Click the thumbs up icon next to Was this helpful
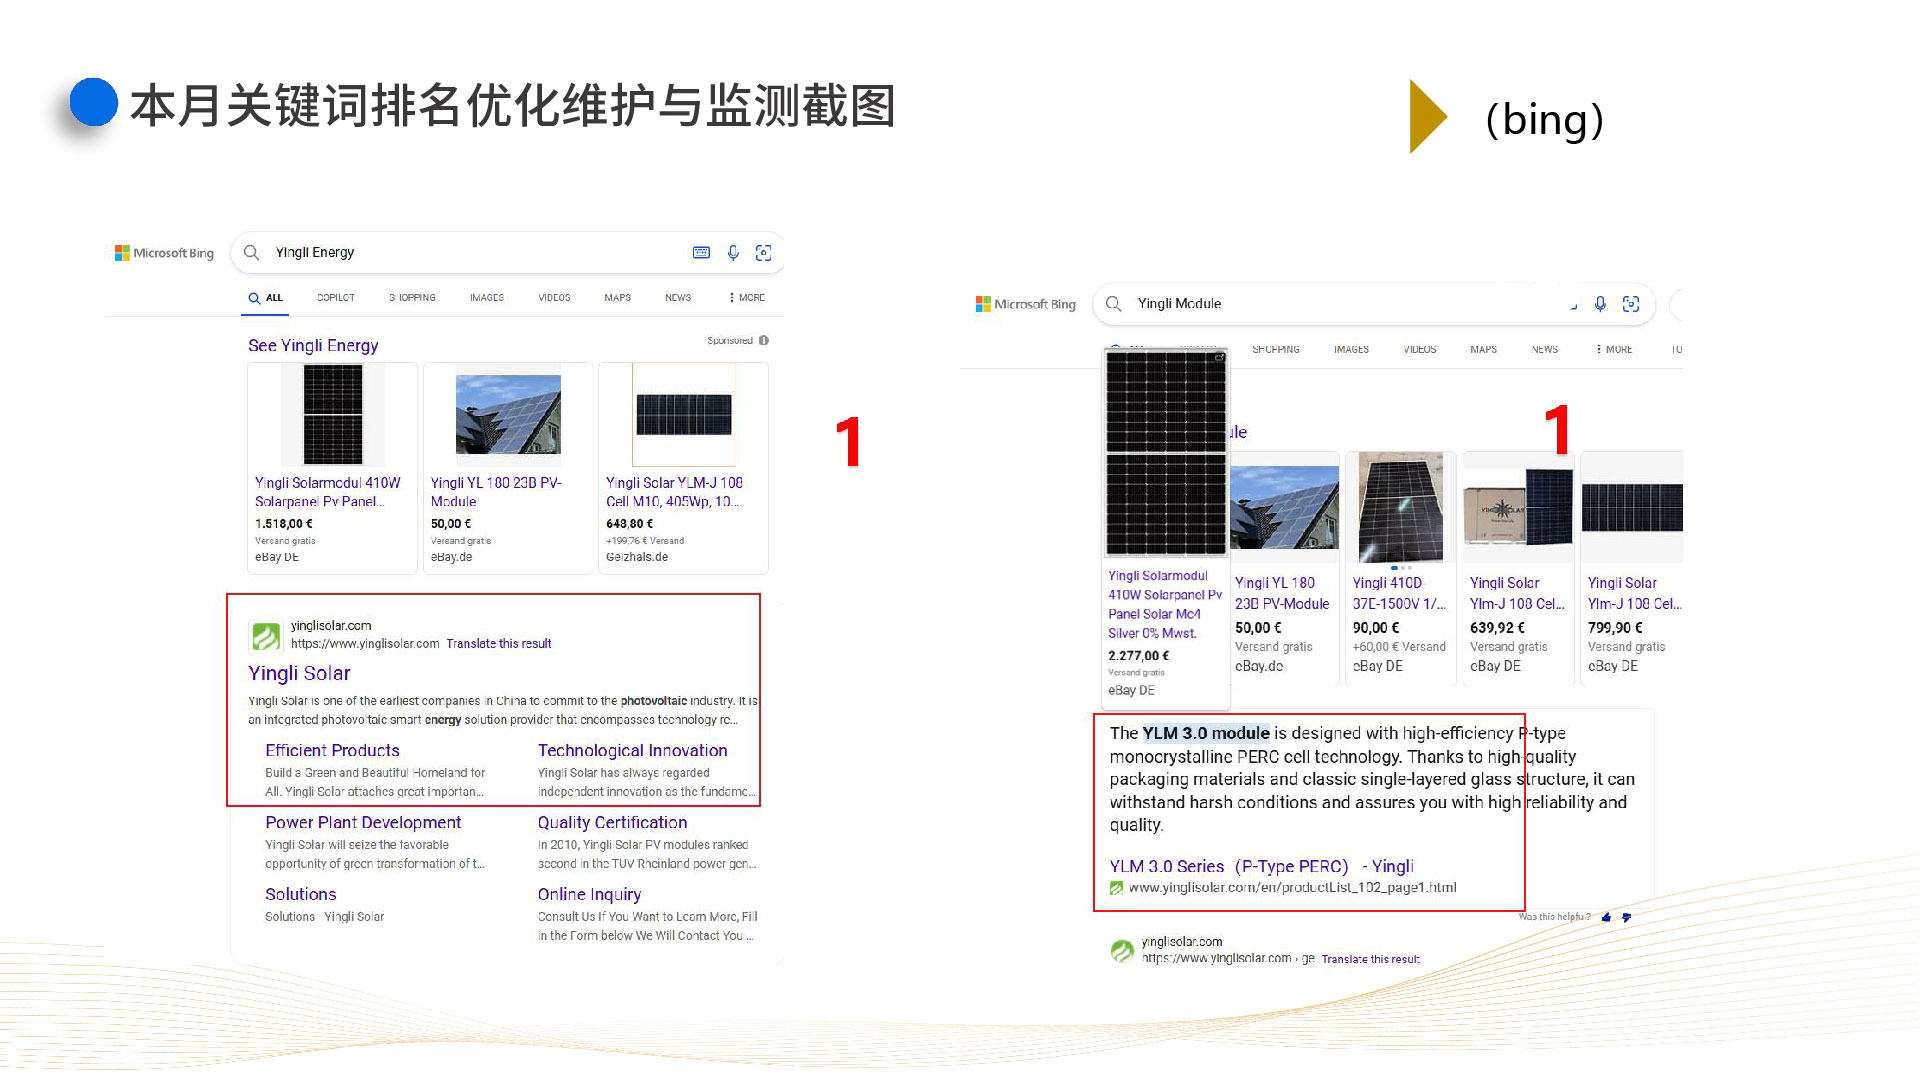The image size is (1920, 1080). click(1607, 917)
